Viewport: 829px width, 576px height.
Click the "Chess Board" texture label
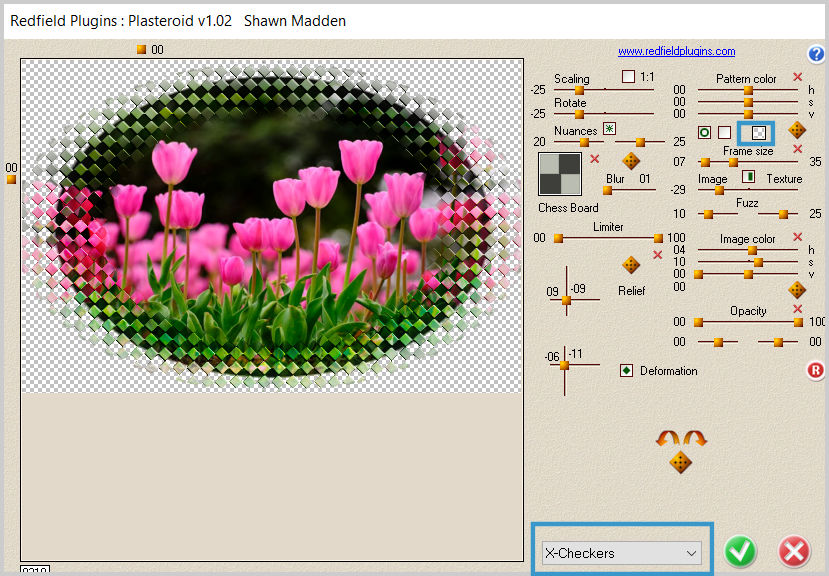coord(568,208)
